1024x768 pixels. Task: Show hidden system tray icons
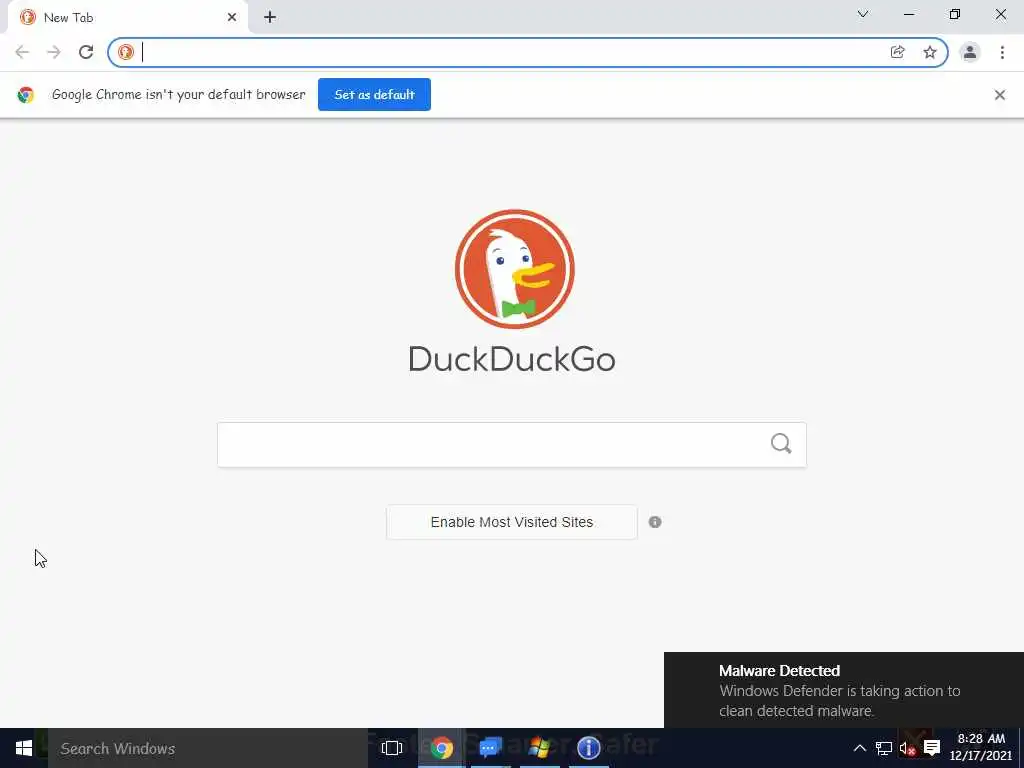(x=859, y=748)
